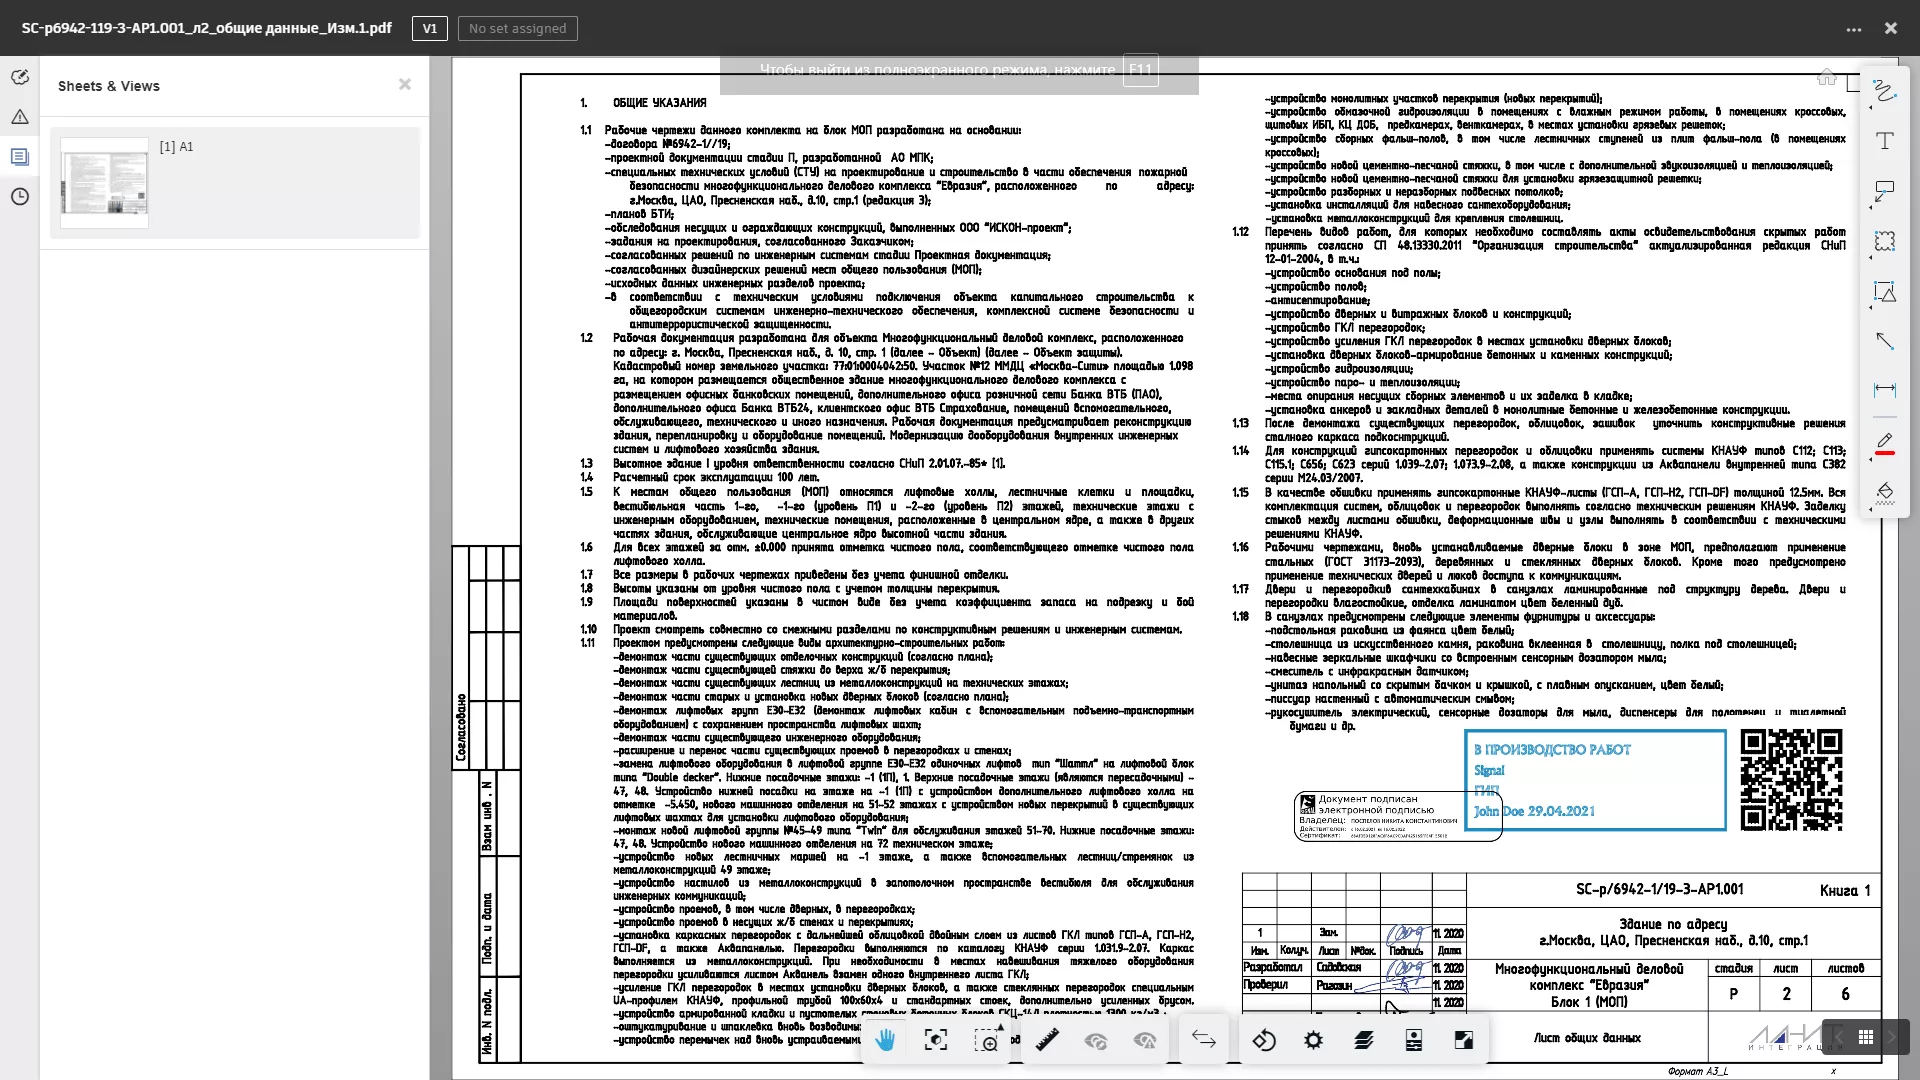Viewport: 1920px width, 1080px height.
Task: Rotate the sheet with rotate icon
Action: point(1264,1040)
